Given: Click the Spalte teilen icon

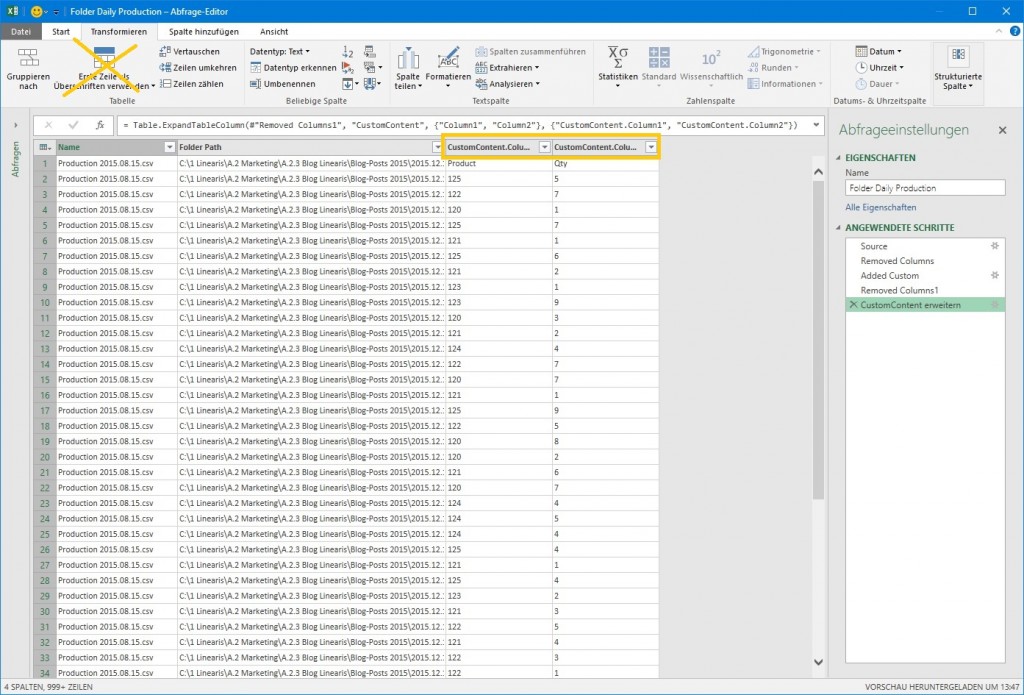Looking at the screenshot, I should tap(407, 58).
